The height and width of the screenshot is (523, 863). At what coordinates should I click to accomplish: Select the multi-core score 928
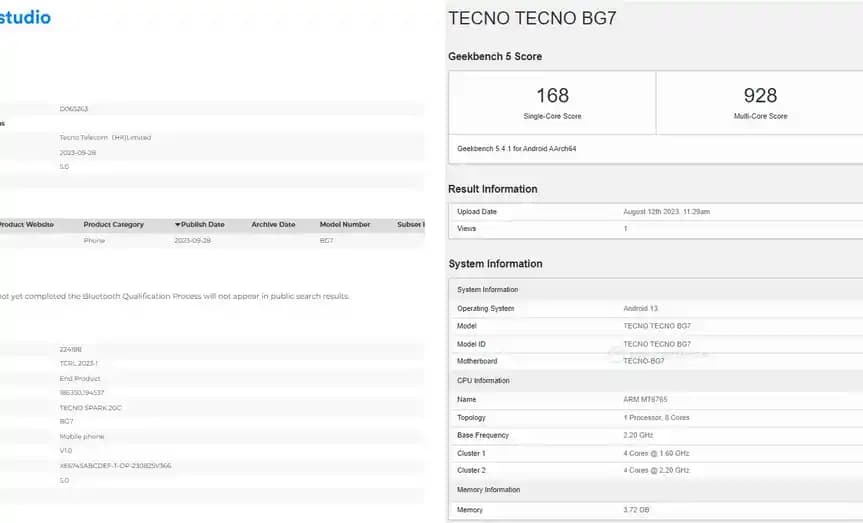click(x=760, y=96)
